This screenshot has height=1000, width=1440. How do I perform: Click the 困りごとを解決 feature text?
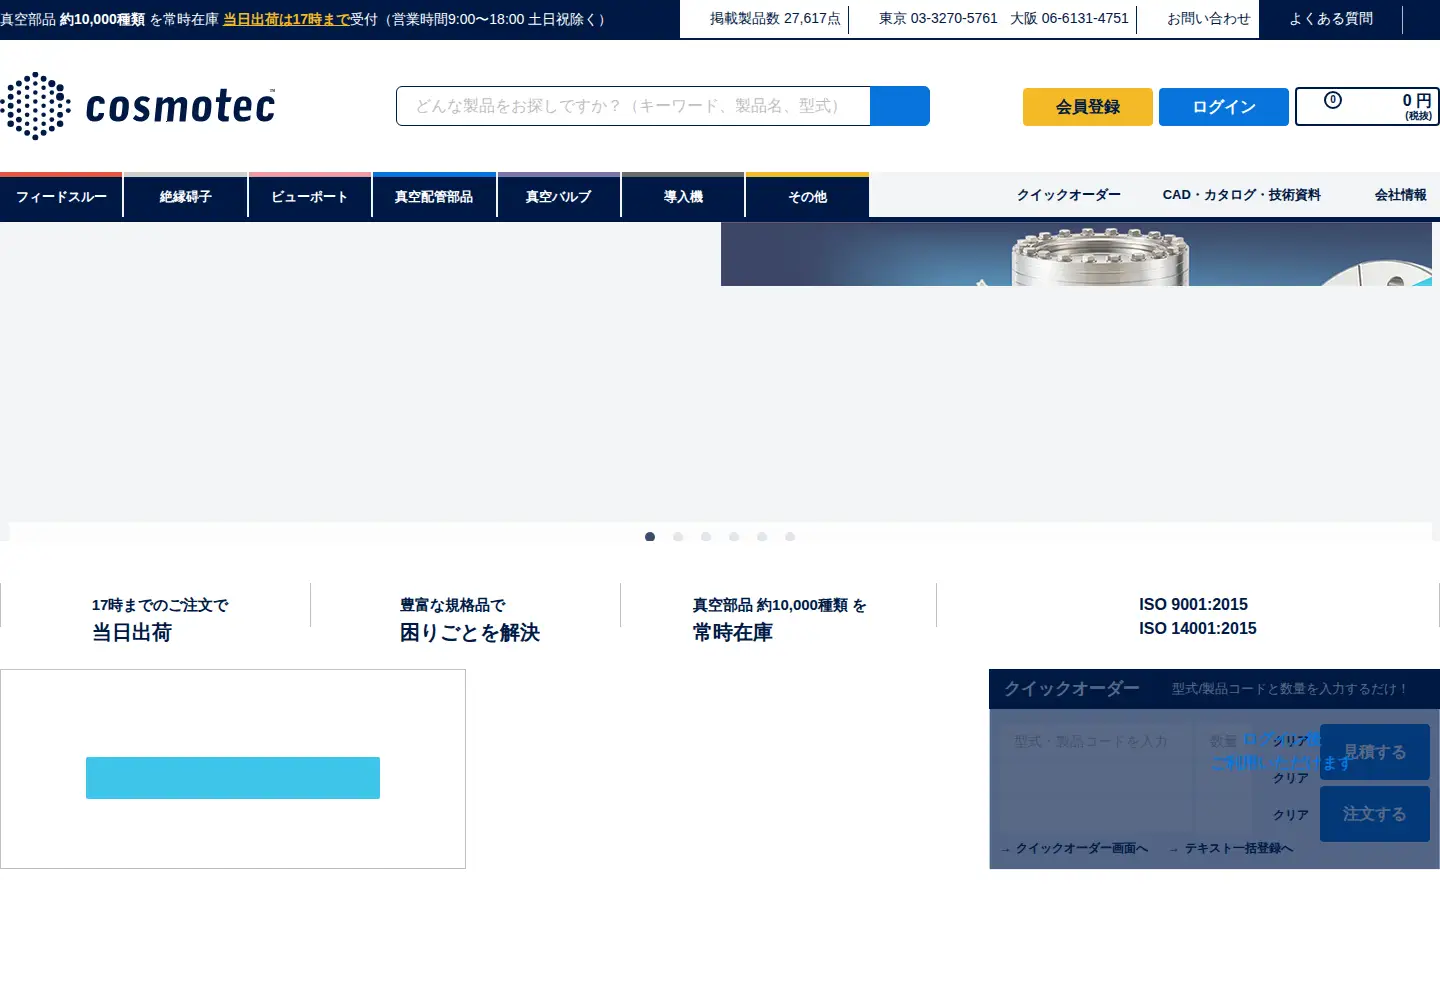click(470, 633)
